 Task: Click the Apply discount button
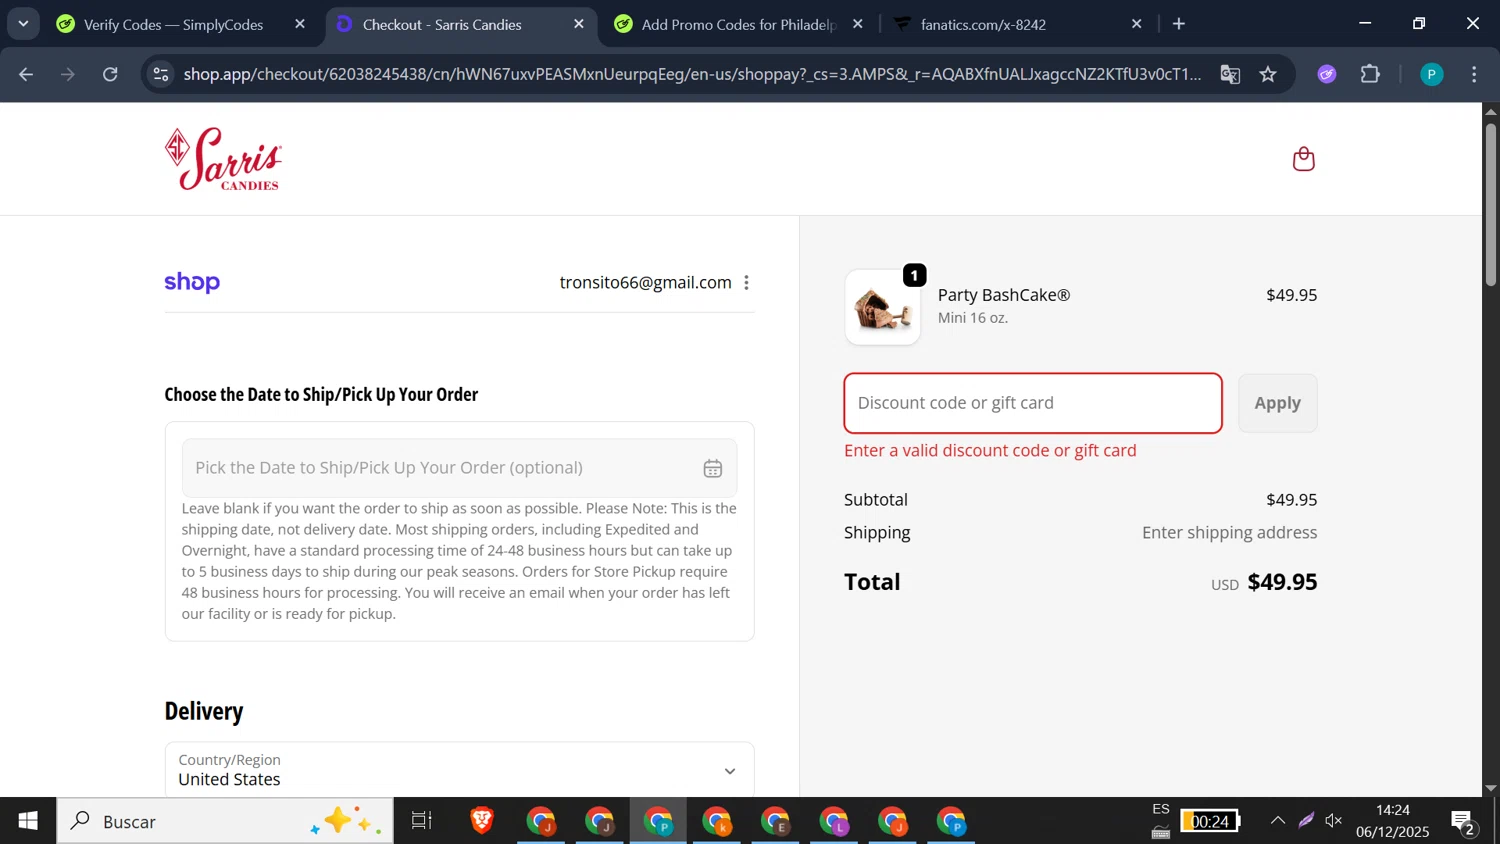click(x=1277, y=403)
